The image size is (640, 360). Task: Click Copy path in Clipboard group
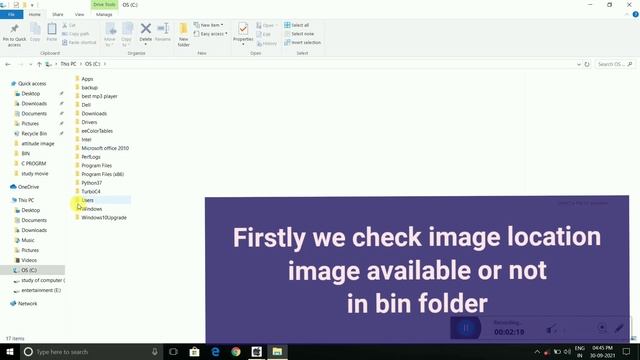point(76,34)
